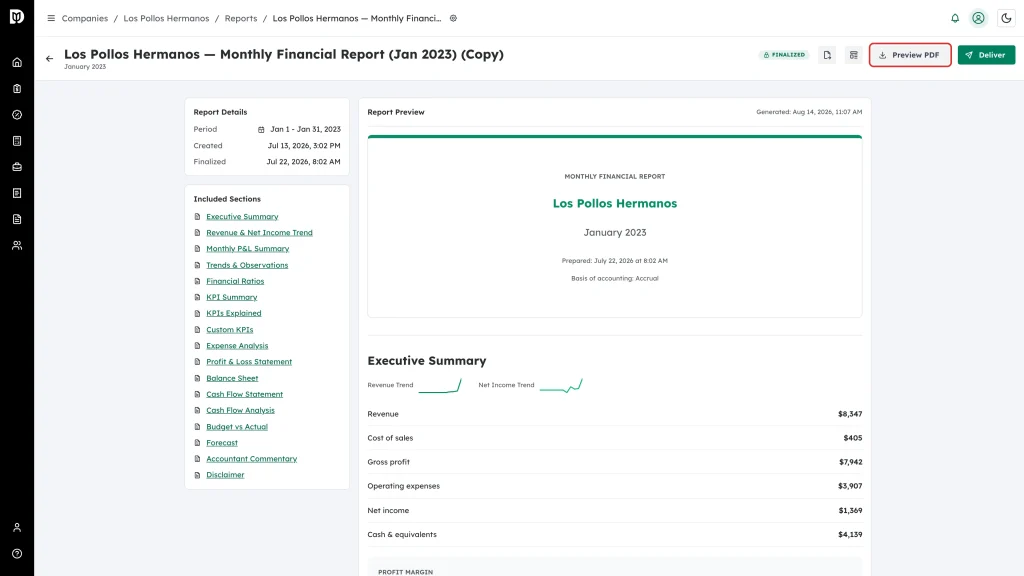Click the FINALIZED status badge
The width and height of the screenshot is (1024, 576).
pyautogui.click(x=784, y=55)
